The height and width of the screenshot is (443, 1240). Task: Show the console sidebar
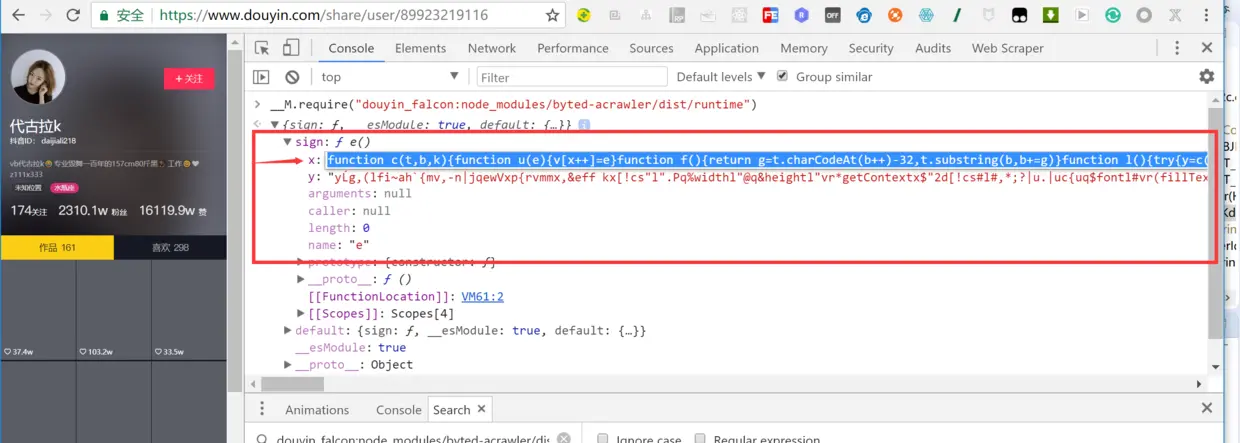pyautogui.click(x=261, y=77)
